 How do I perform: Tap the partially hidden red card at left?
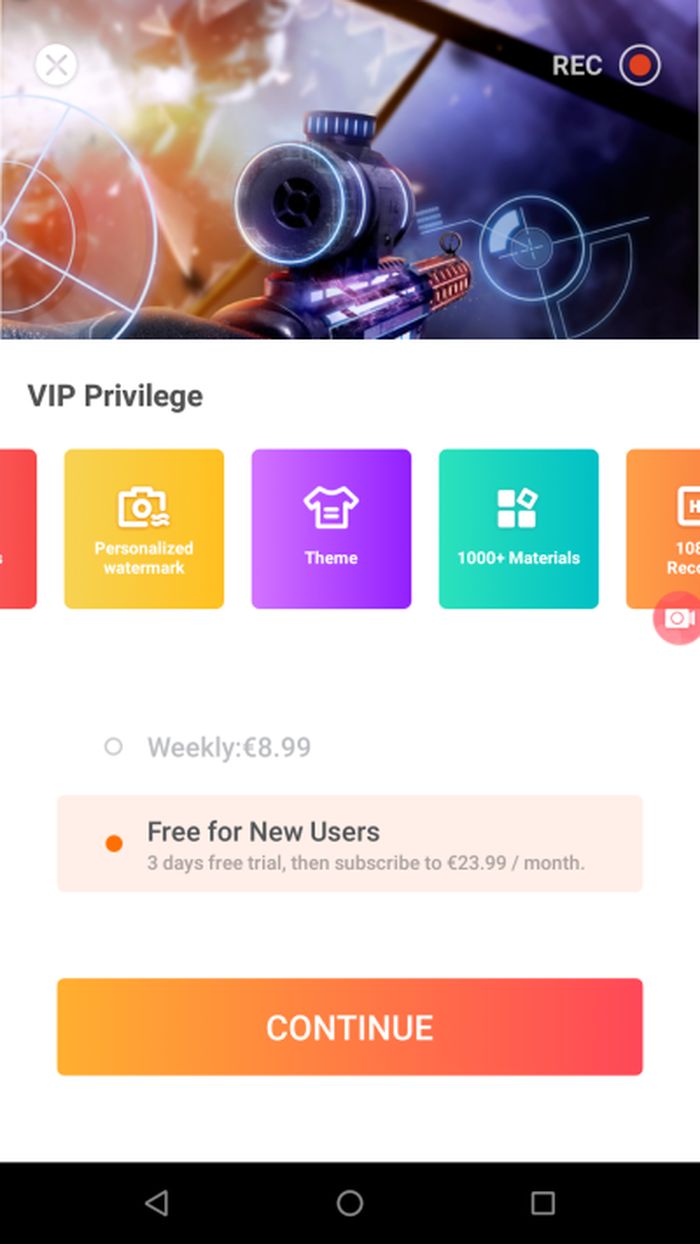[18, 529]
